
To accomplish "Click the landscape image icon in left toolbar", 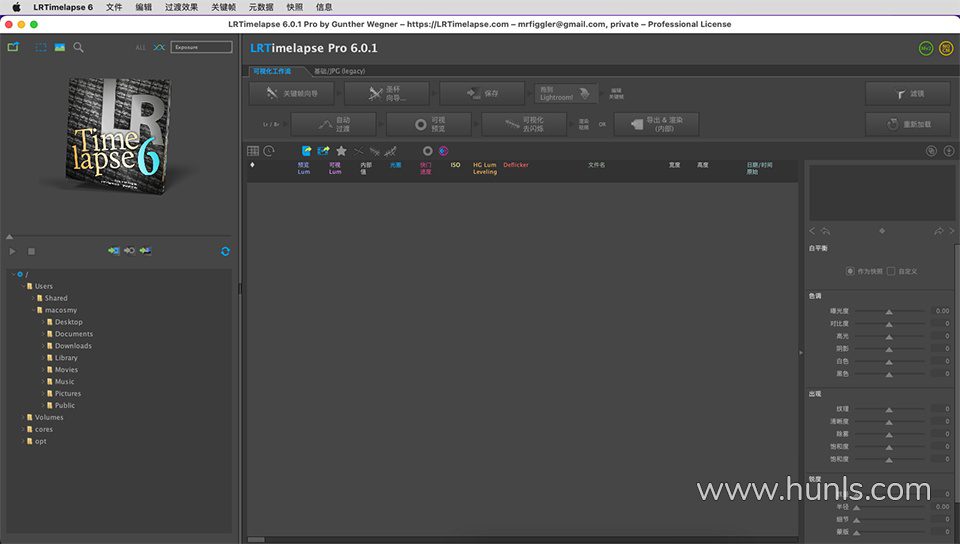I will pyautogui.click(x=59, y=47).
